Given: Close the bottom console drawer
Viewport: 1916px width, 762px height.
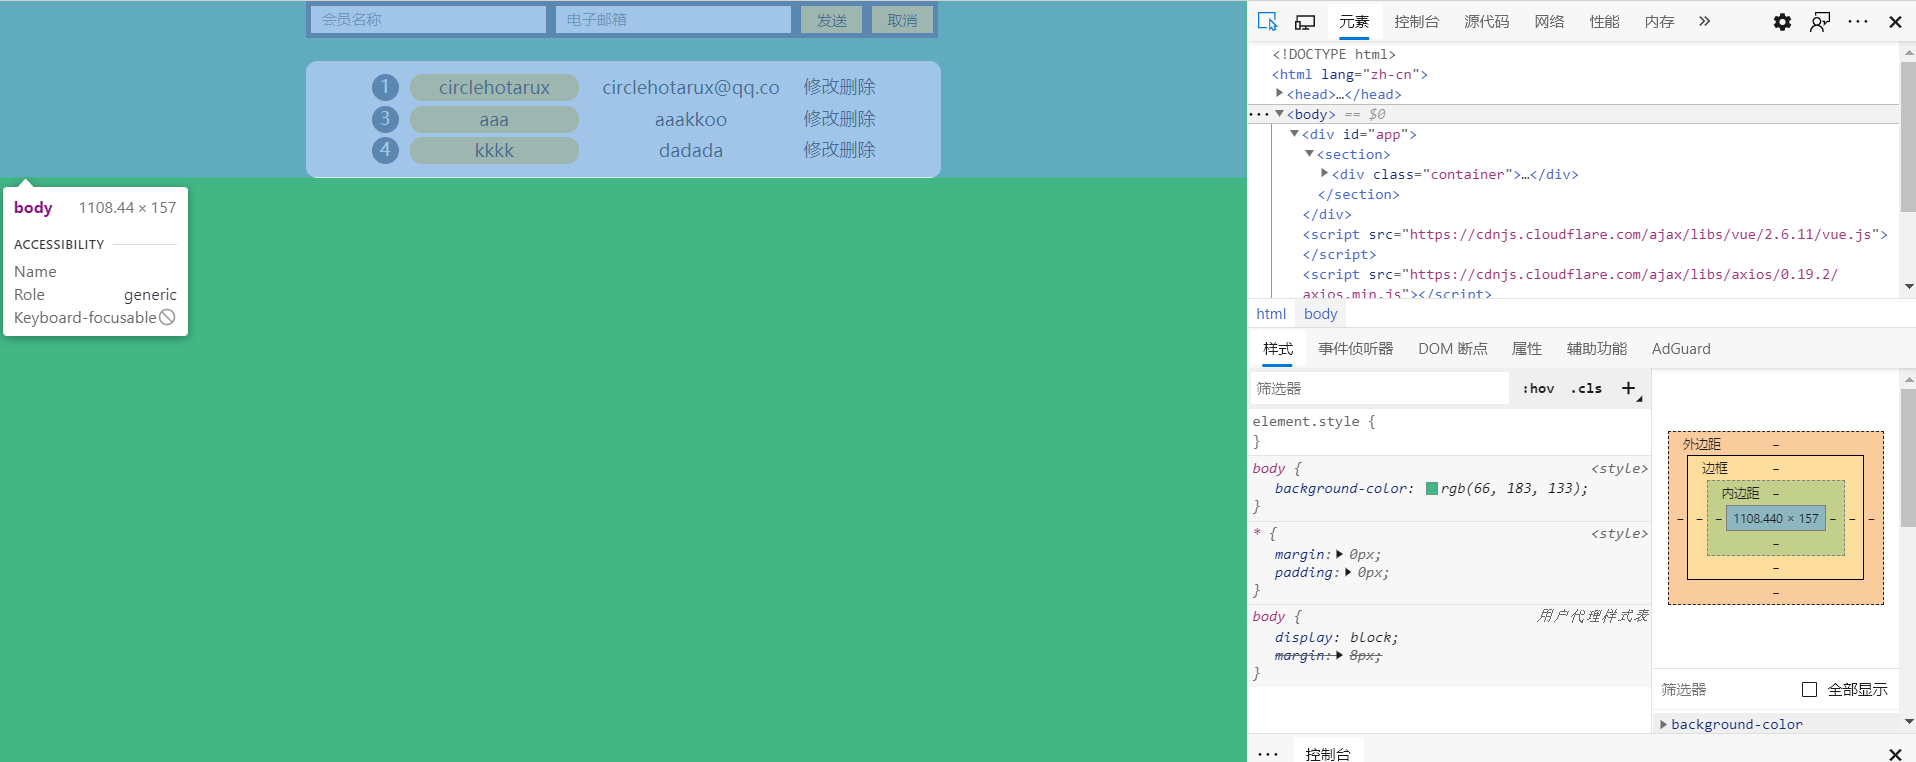Looking at the screenshot, I should pos(1895,753).
